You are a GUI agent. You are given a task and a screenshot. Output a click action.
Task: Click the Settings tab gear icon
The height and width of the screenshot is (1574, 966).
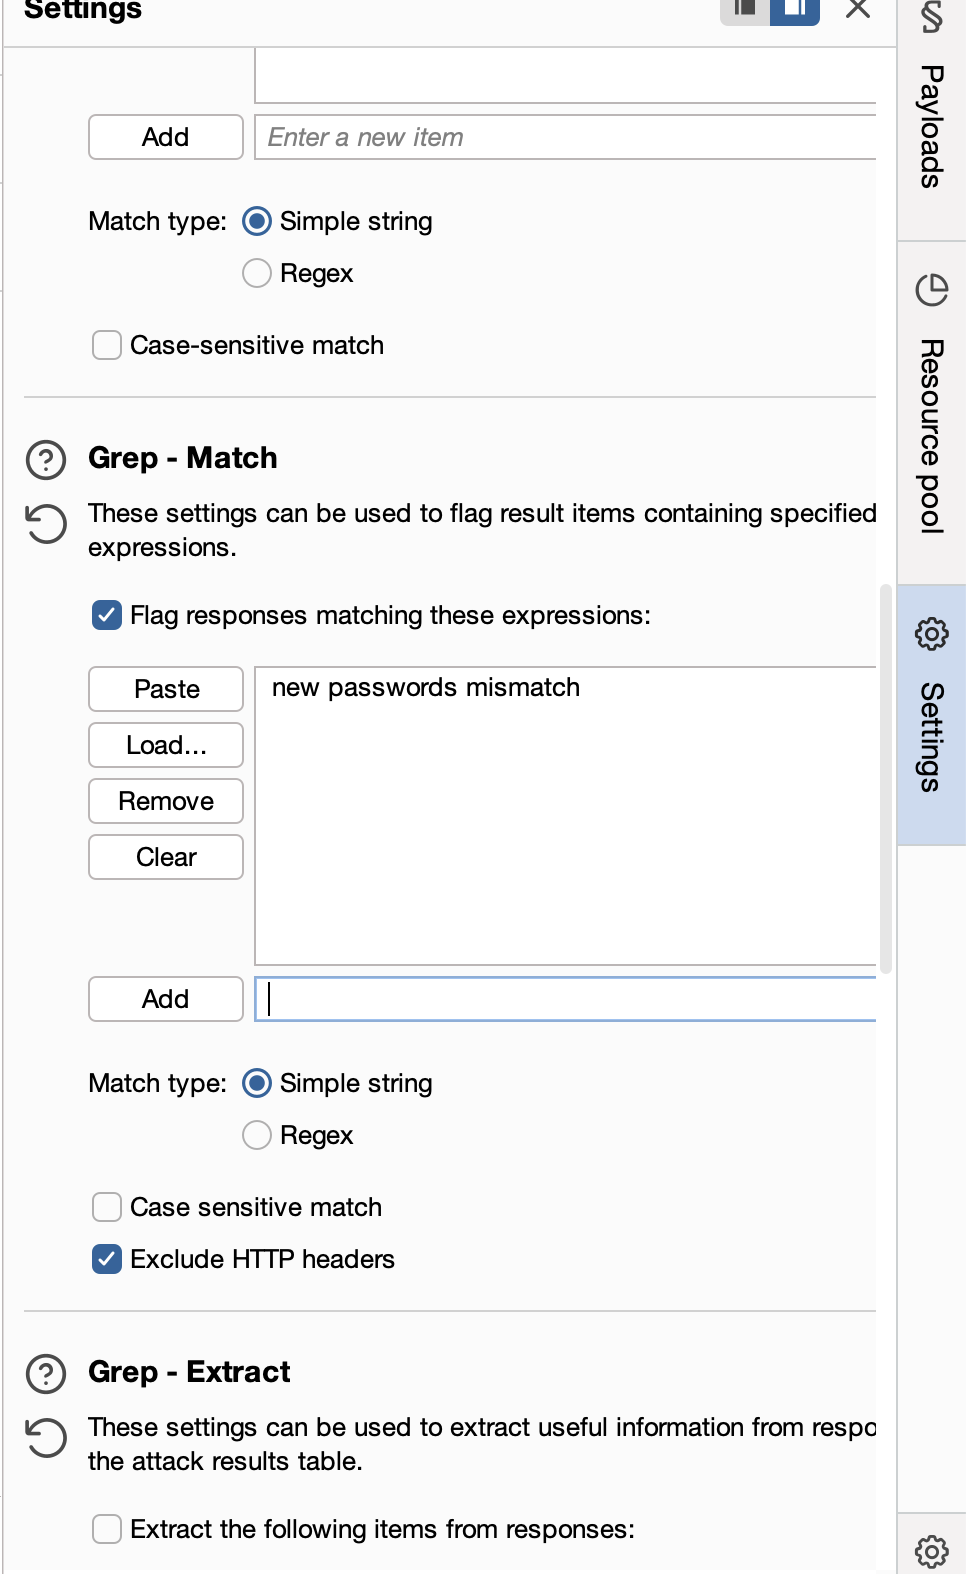click(931, 634)
